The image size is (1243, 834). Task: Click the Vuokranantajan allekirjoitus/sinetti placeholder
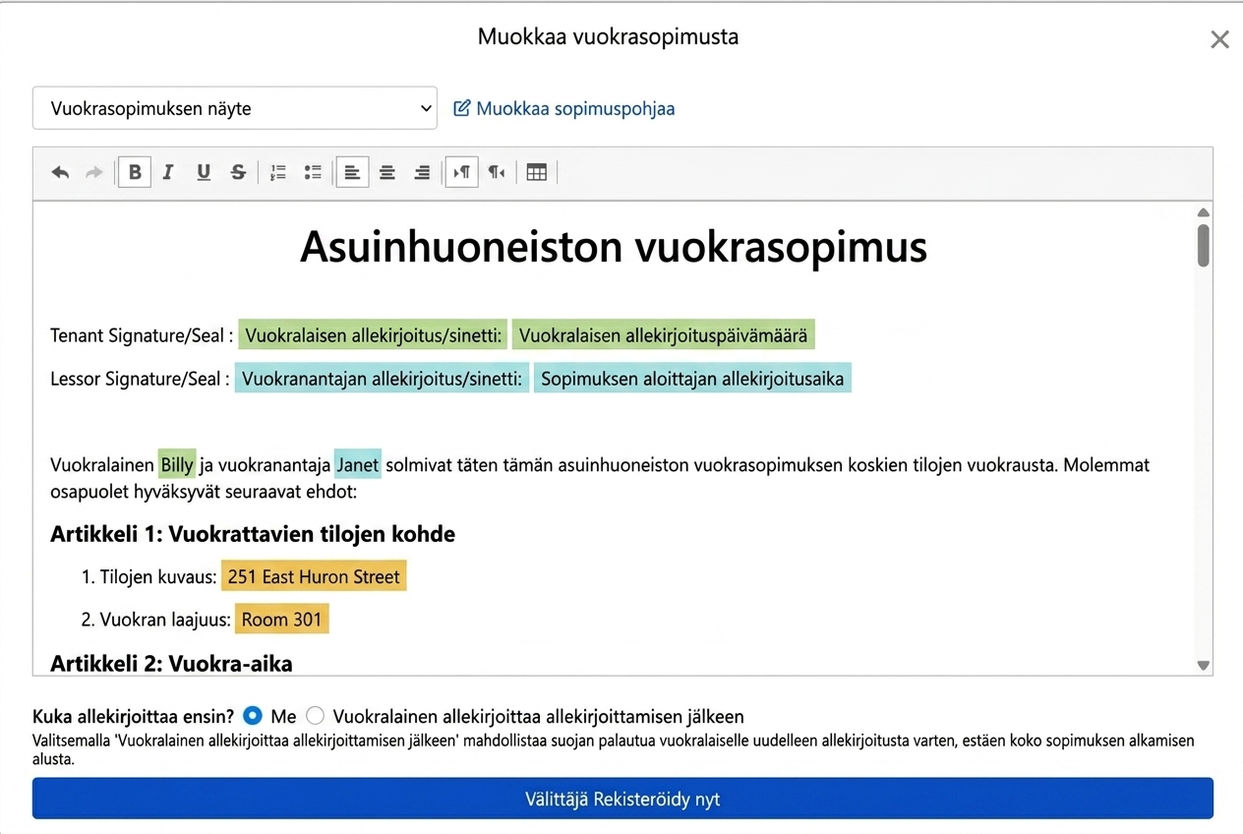pos(382,379)
